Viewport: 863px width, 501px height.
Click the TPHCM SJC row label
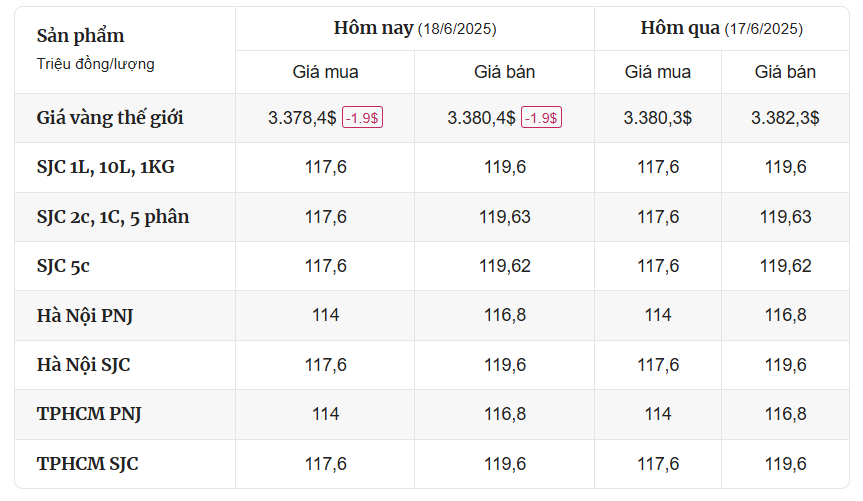point(88,464)
